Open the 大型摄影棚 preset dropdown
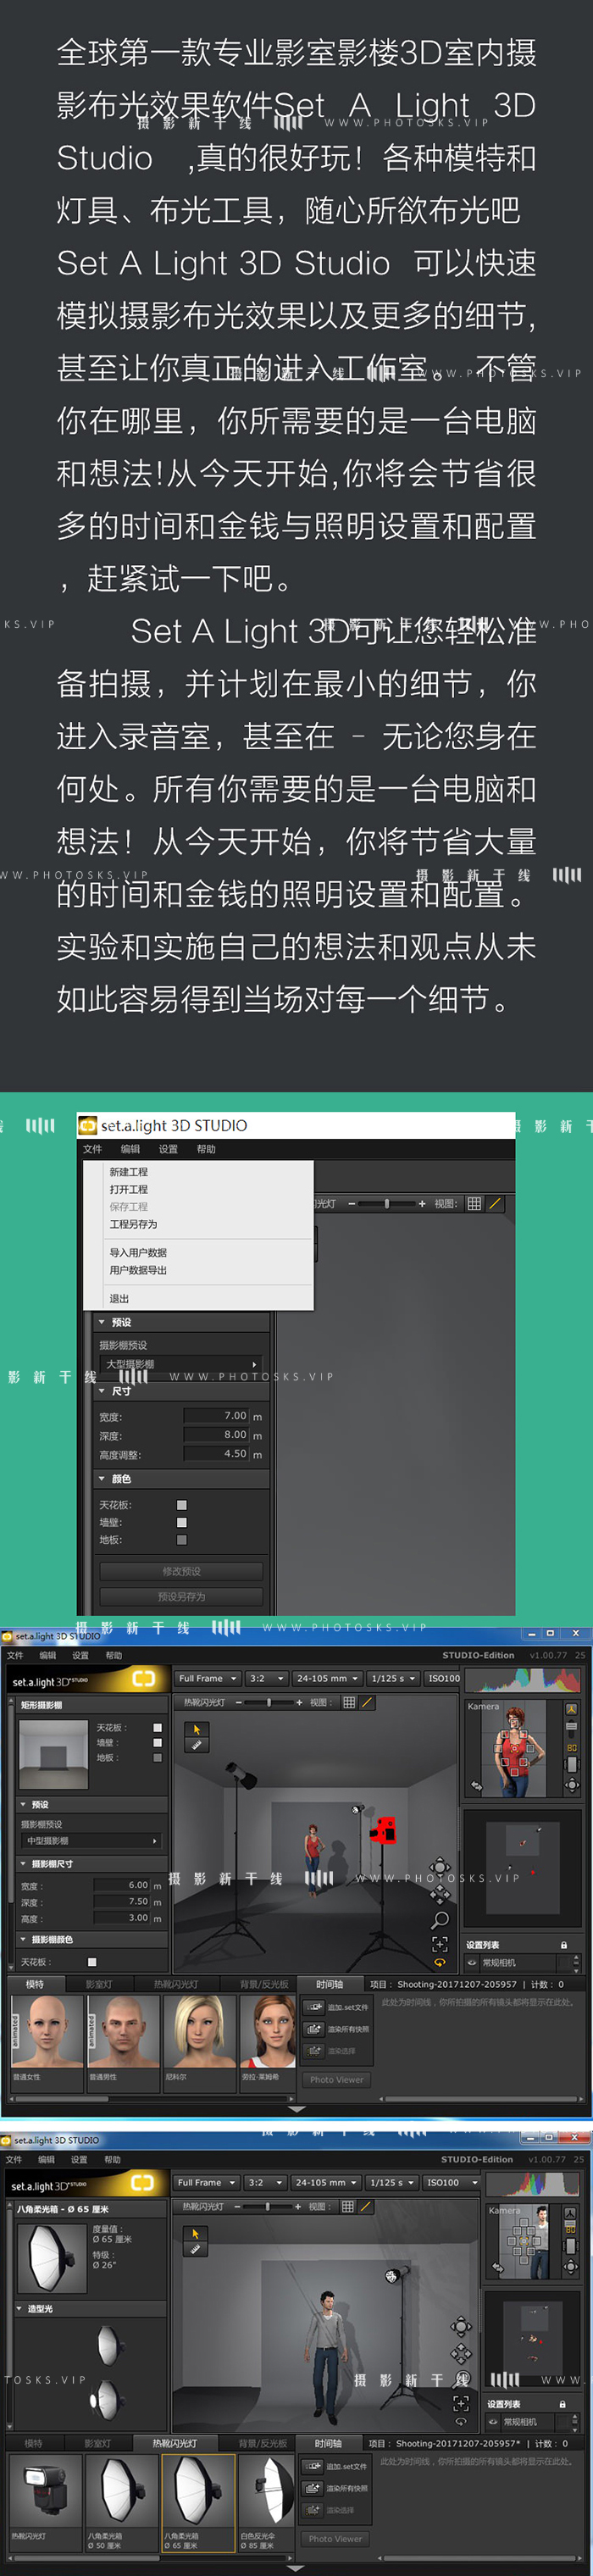 click(x=180, y=1364)
